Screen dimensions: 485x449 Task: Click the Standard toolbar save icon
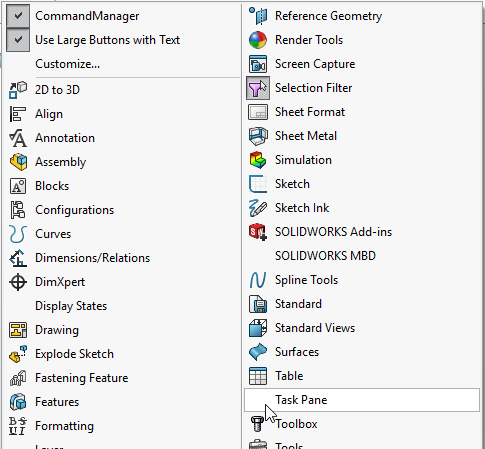258,304
